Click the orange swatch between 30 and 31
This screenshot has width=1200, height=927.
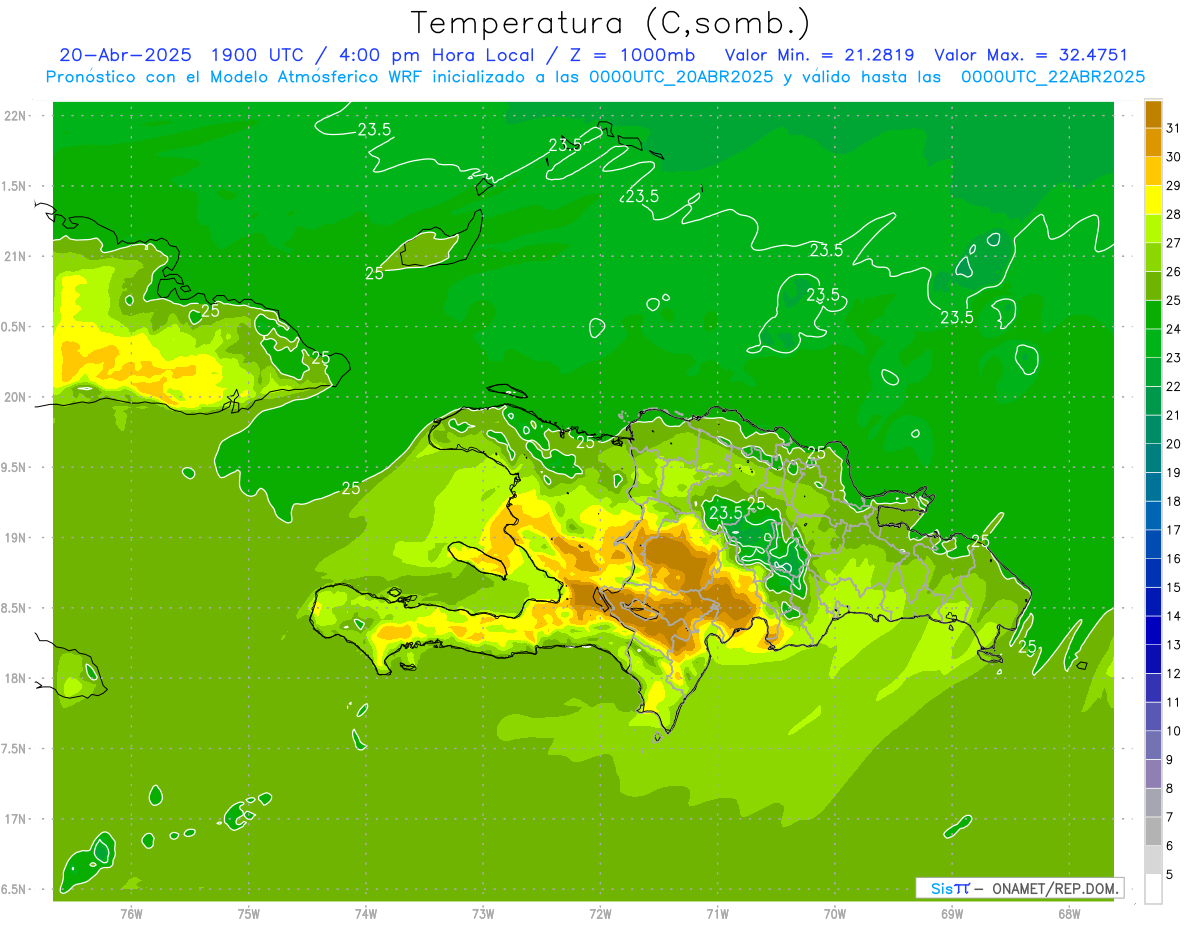[1153, 142]
